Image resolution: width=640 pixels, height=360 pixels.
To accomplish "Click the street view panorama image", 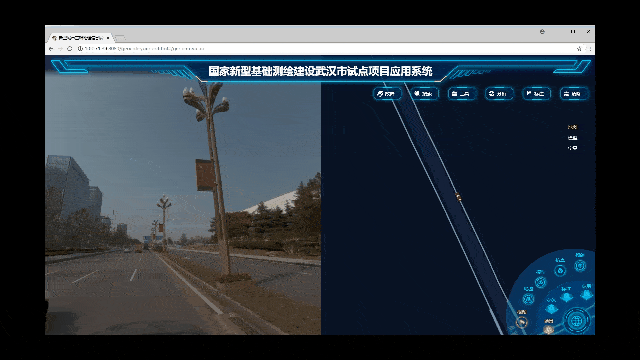I will pyautogui.click(x=183, y=204).
